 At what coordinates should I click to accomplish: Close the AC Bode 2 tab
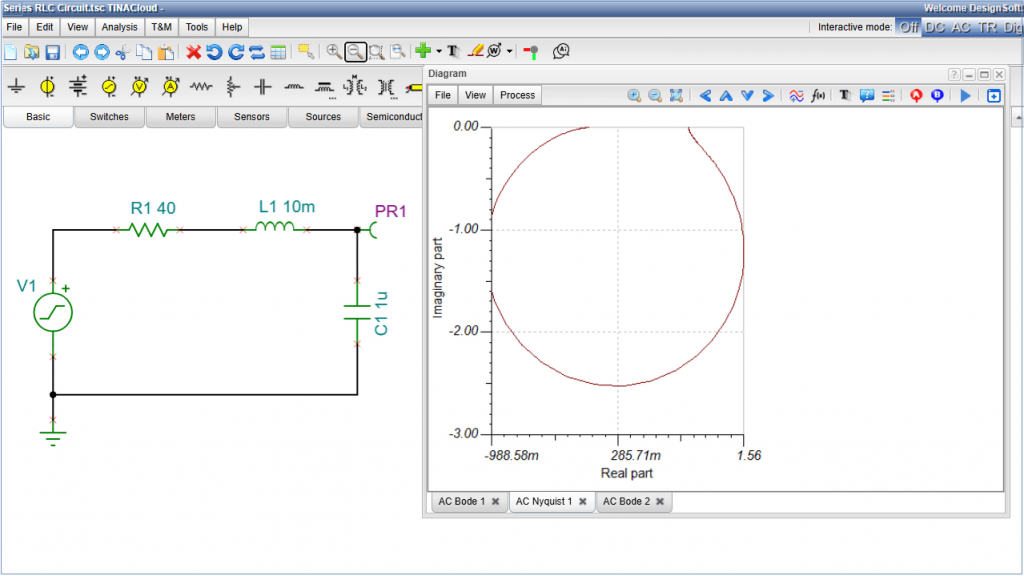[660, 501]
